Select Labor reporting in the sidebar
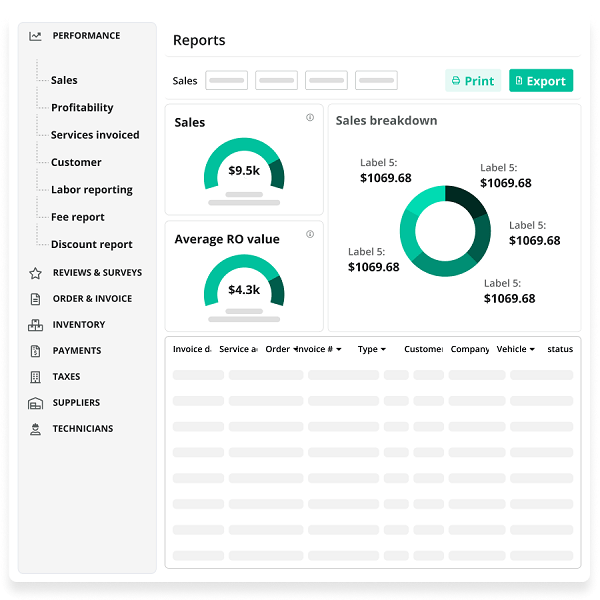The image size is (600, 600). coord(91,190)
